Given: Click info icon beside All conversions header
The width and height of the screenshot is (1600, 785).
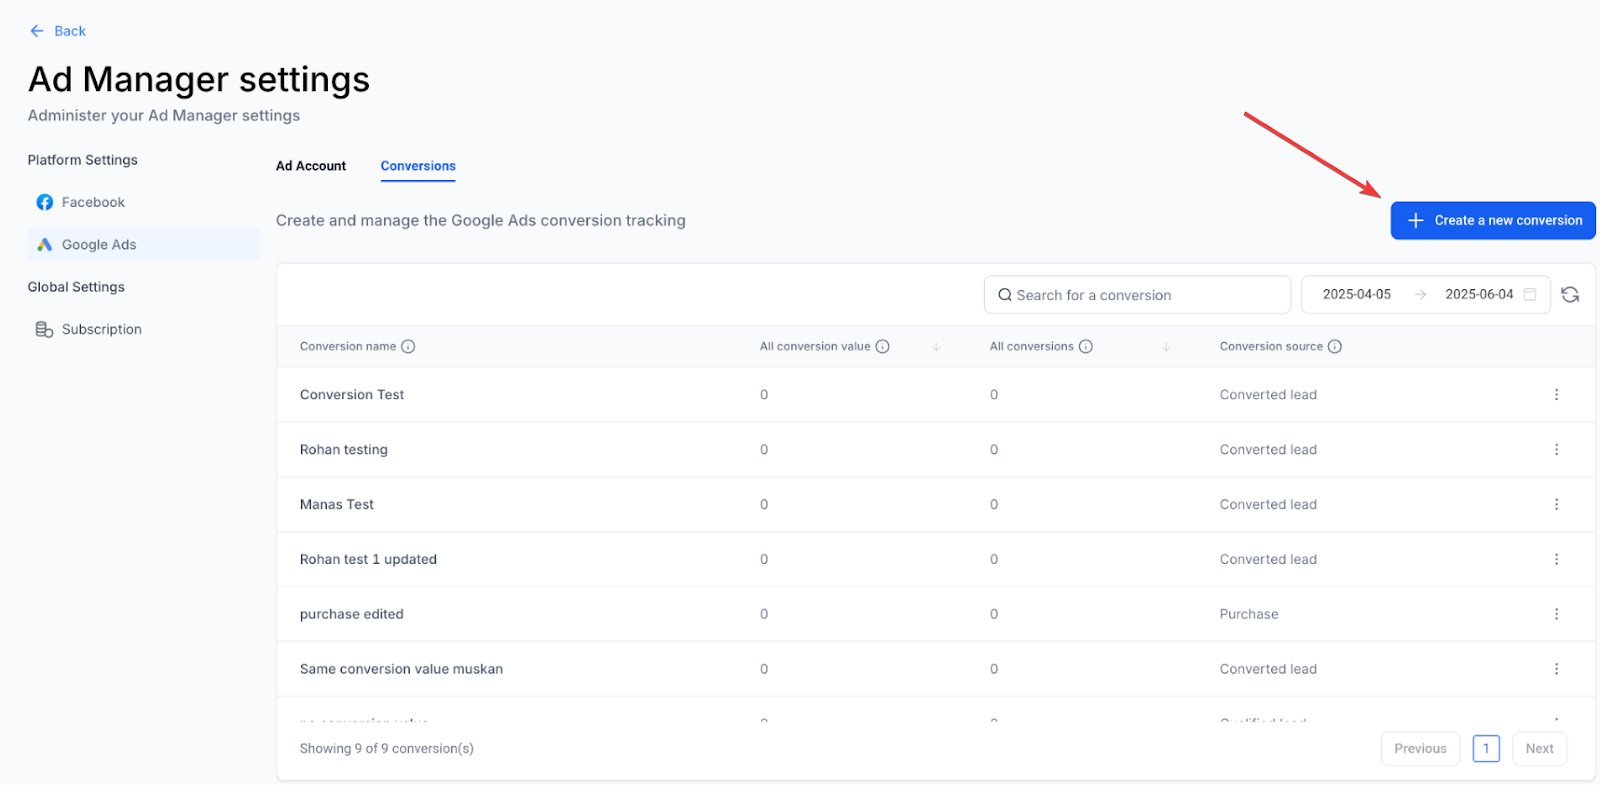Looking at the screenshot, I should 1086,347.
